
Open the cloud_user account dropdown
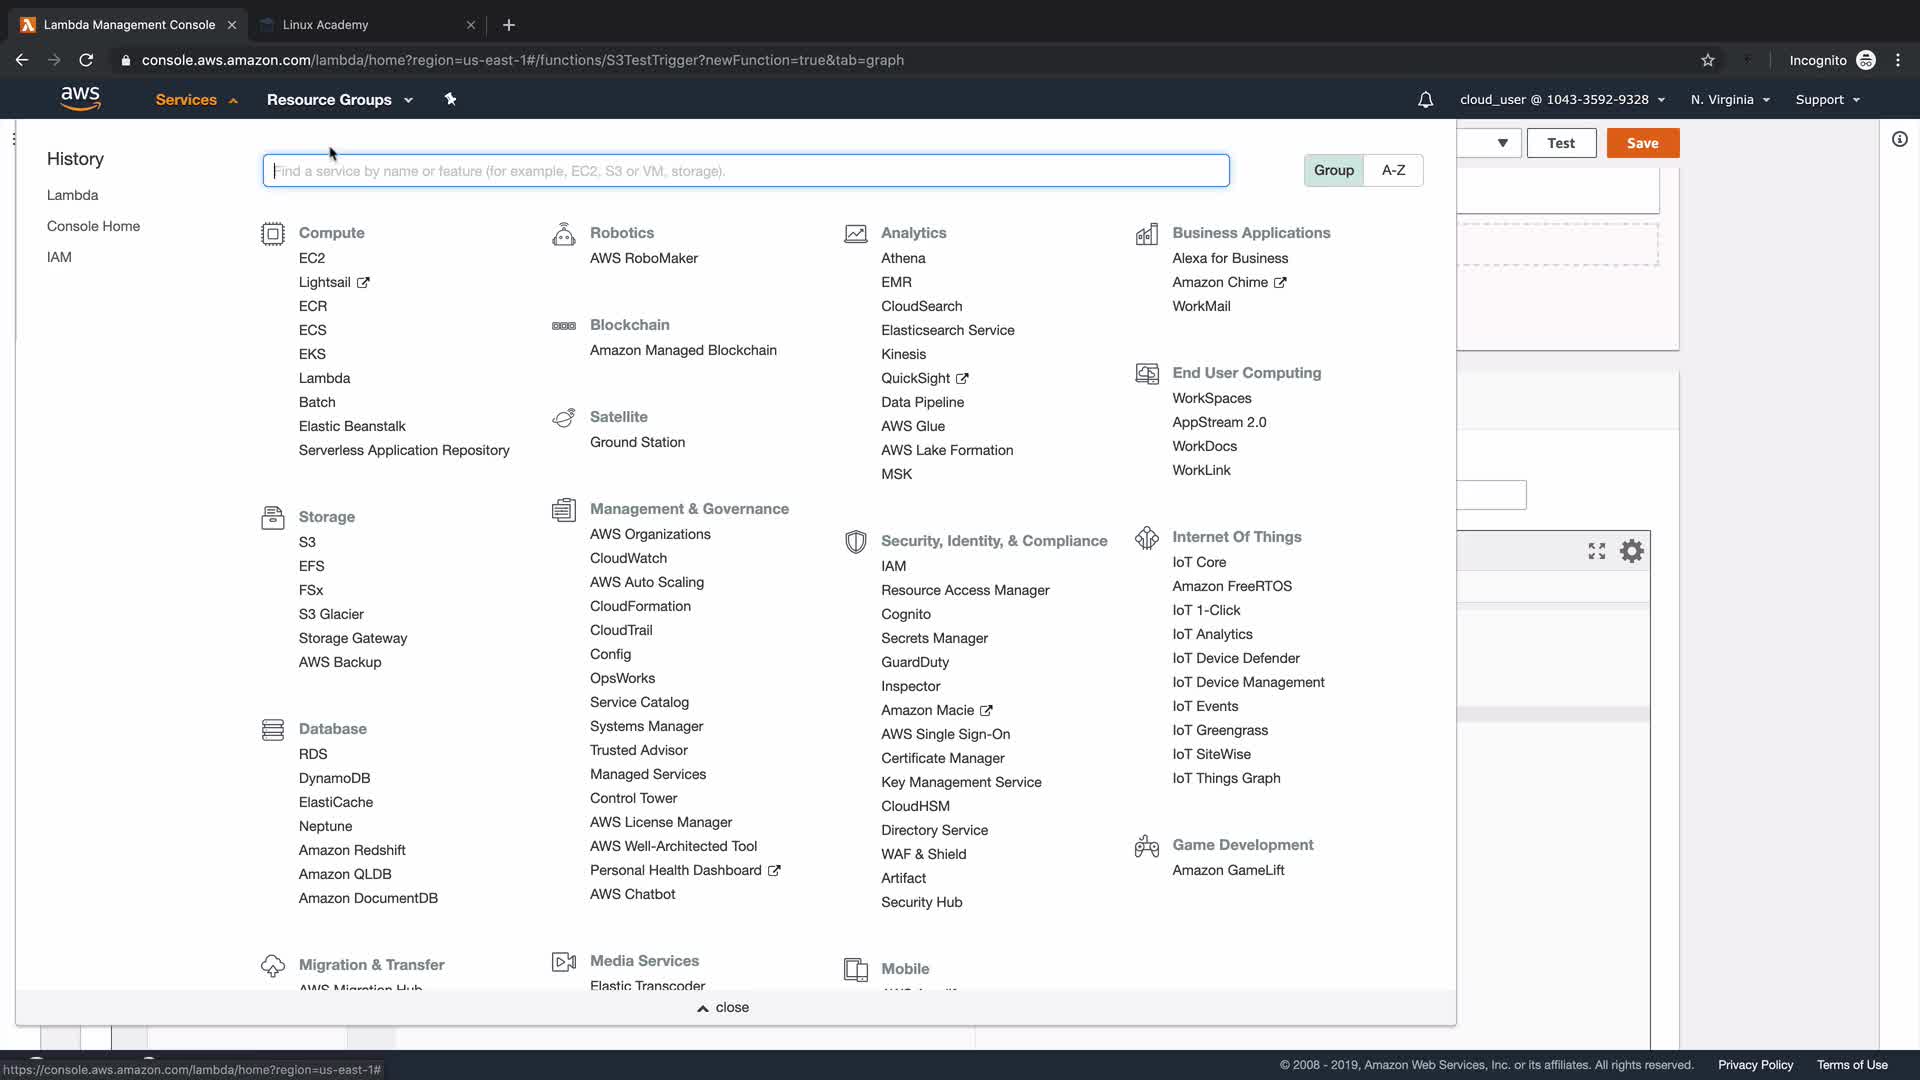point(1561,99)
